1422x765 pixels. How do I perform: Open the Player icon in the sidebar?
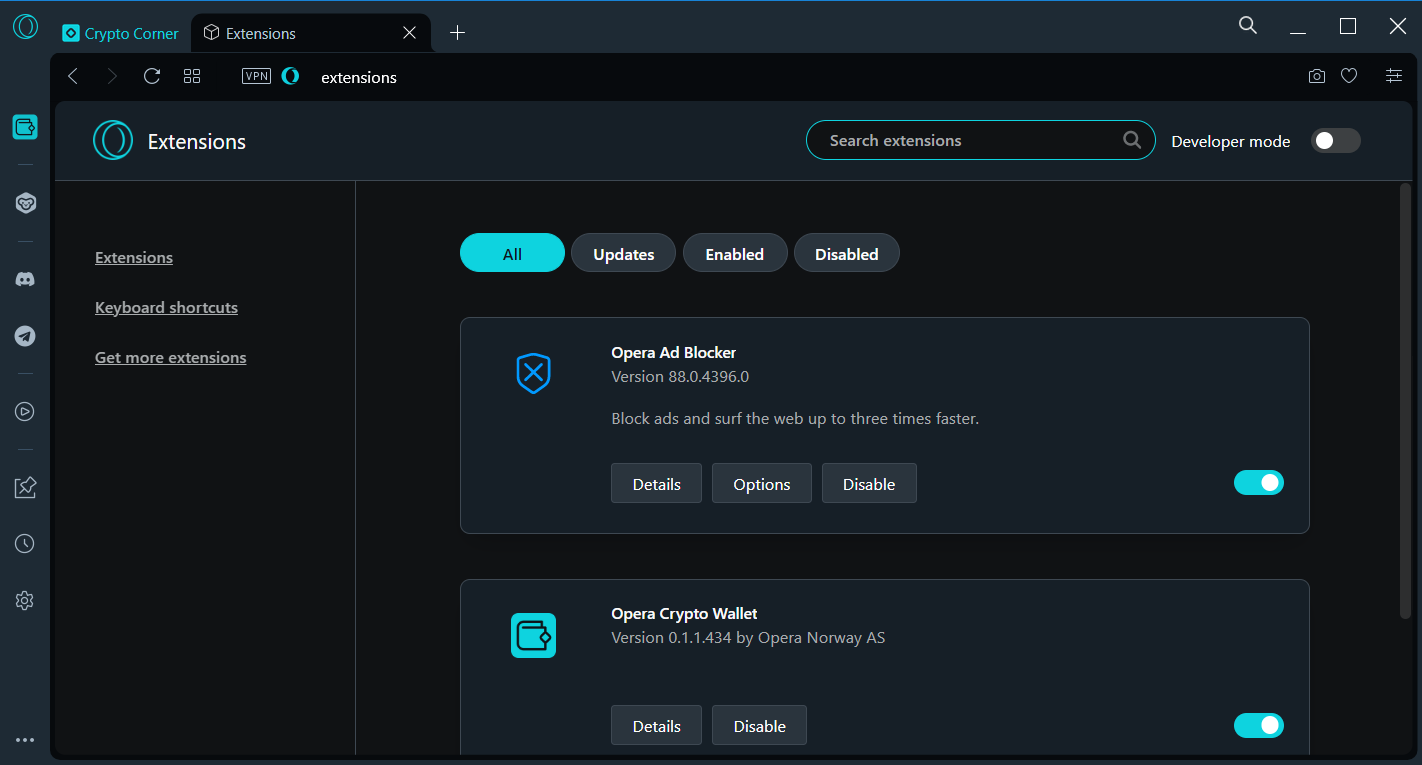tap(25, 411)
